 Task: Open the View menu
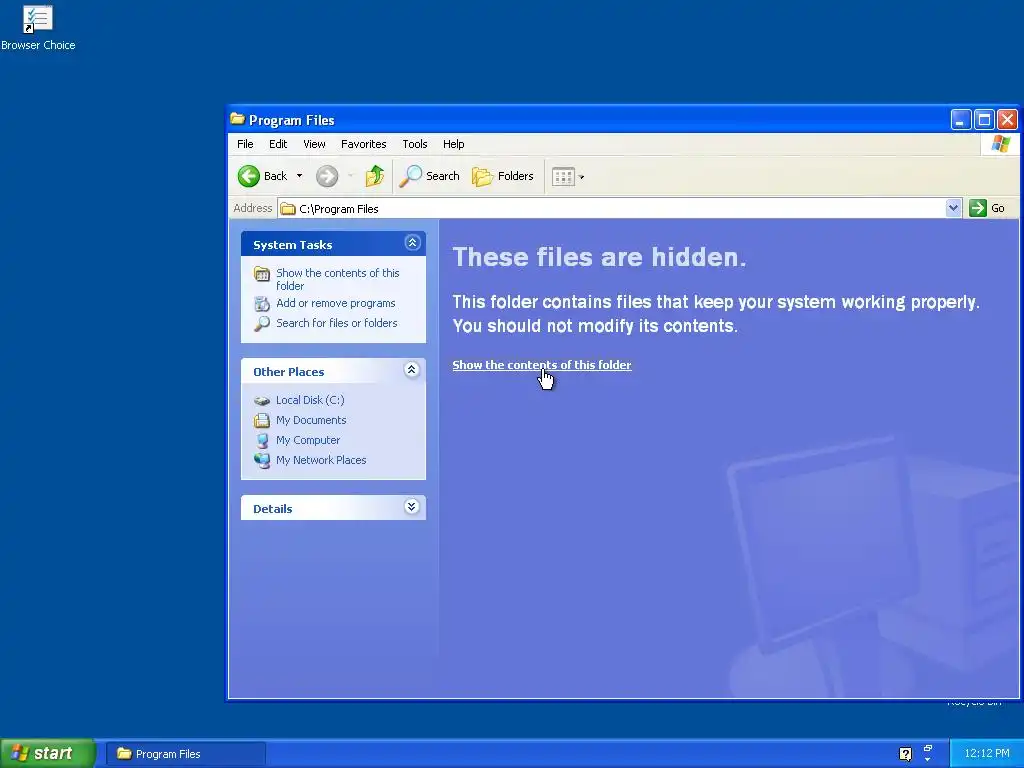coord(314,144)
